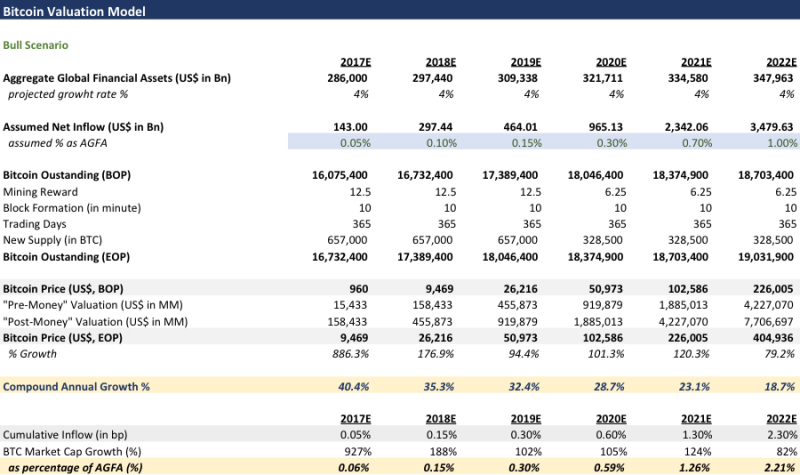Screen dimensions: 800x475
Task: Select the 2.21% value
Action: pyautogui.click(x=782, y=467)
